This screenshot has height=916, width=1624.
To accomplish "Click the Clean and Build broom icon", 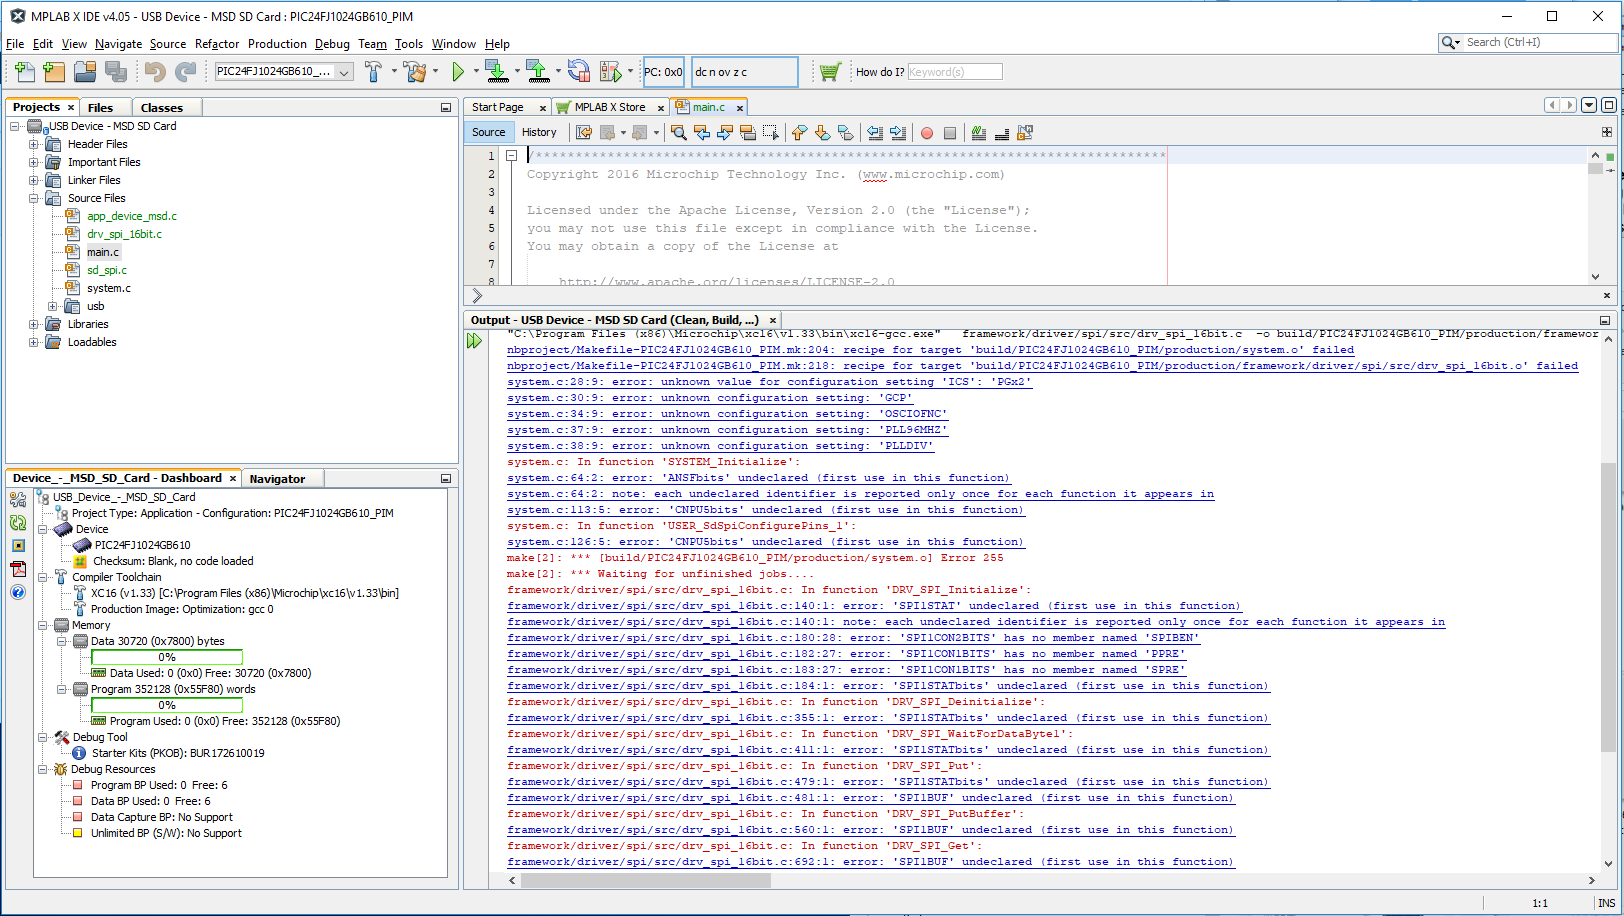I will click(416, 71).
